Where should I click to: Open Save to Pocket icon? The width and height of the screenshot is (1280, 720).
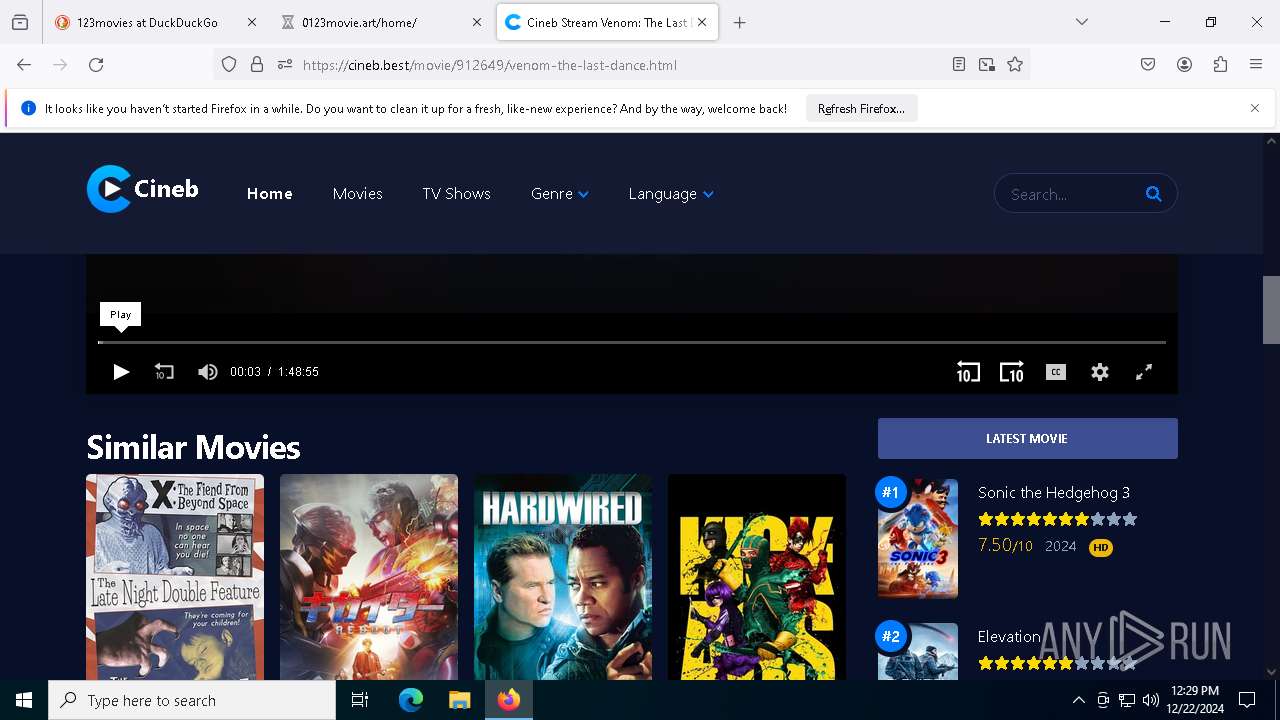(x=1148, y=64)
